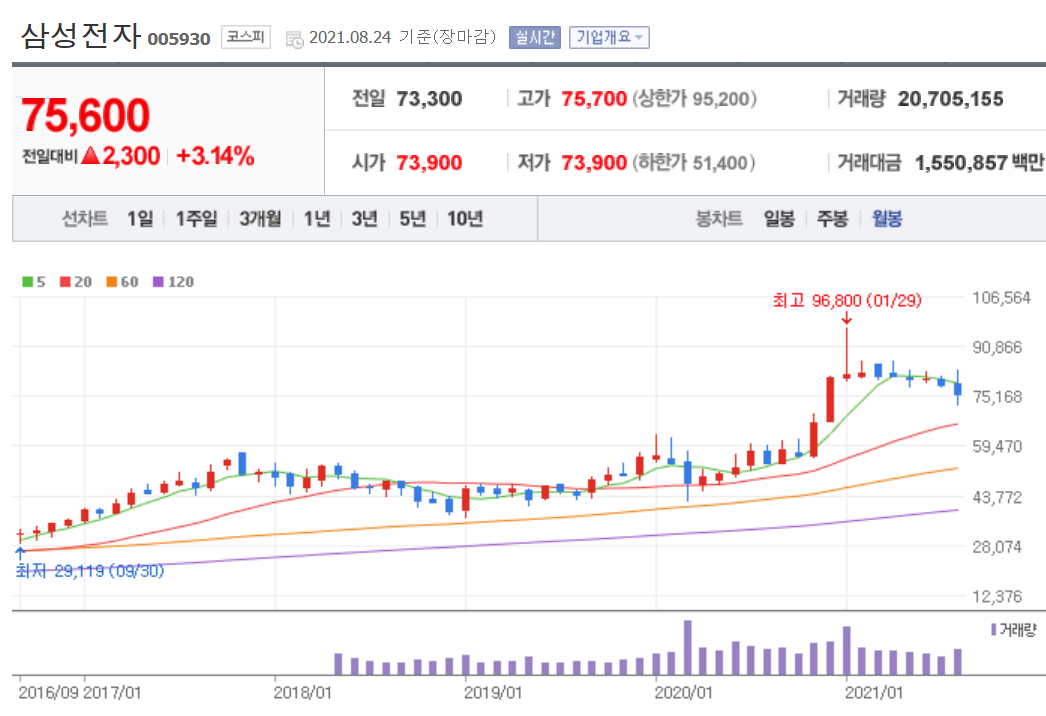Click the 거래대금 1,550,857 value
The height and width of the screenshot is (716, 1046).
961,163
